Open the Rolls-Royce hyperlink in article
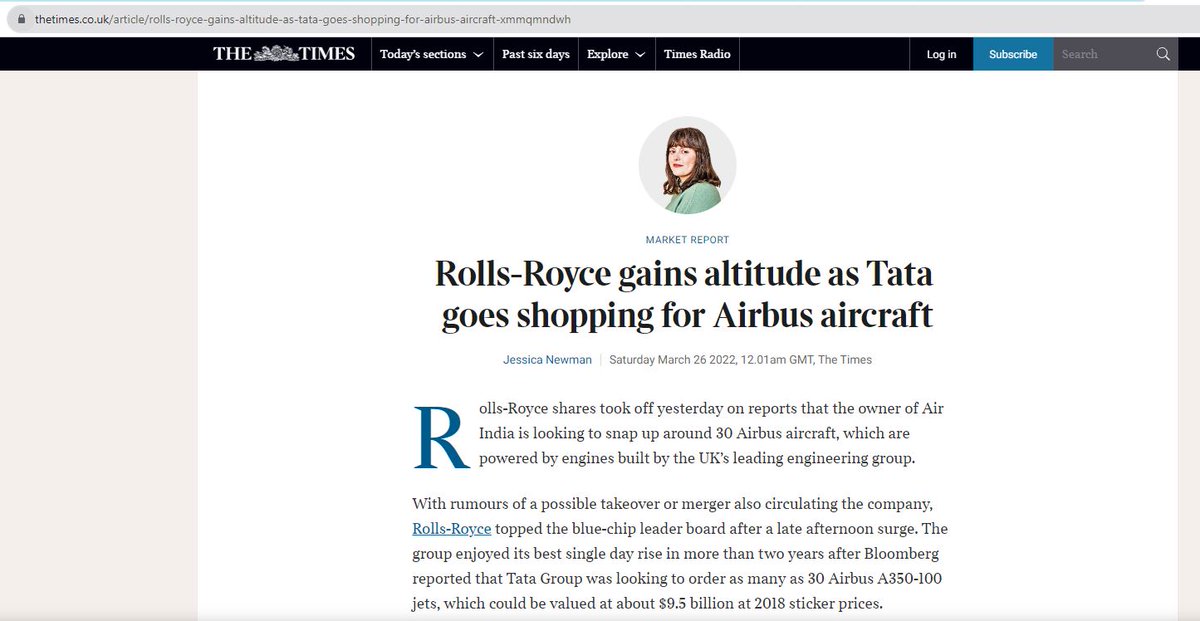 coord(452,528)
